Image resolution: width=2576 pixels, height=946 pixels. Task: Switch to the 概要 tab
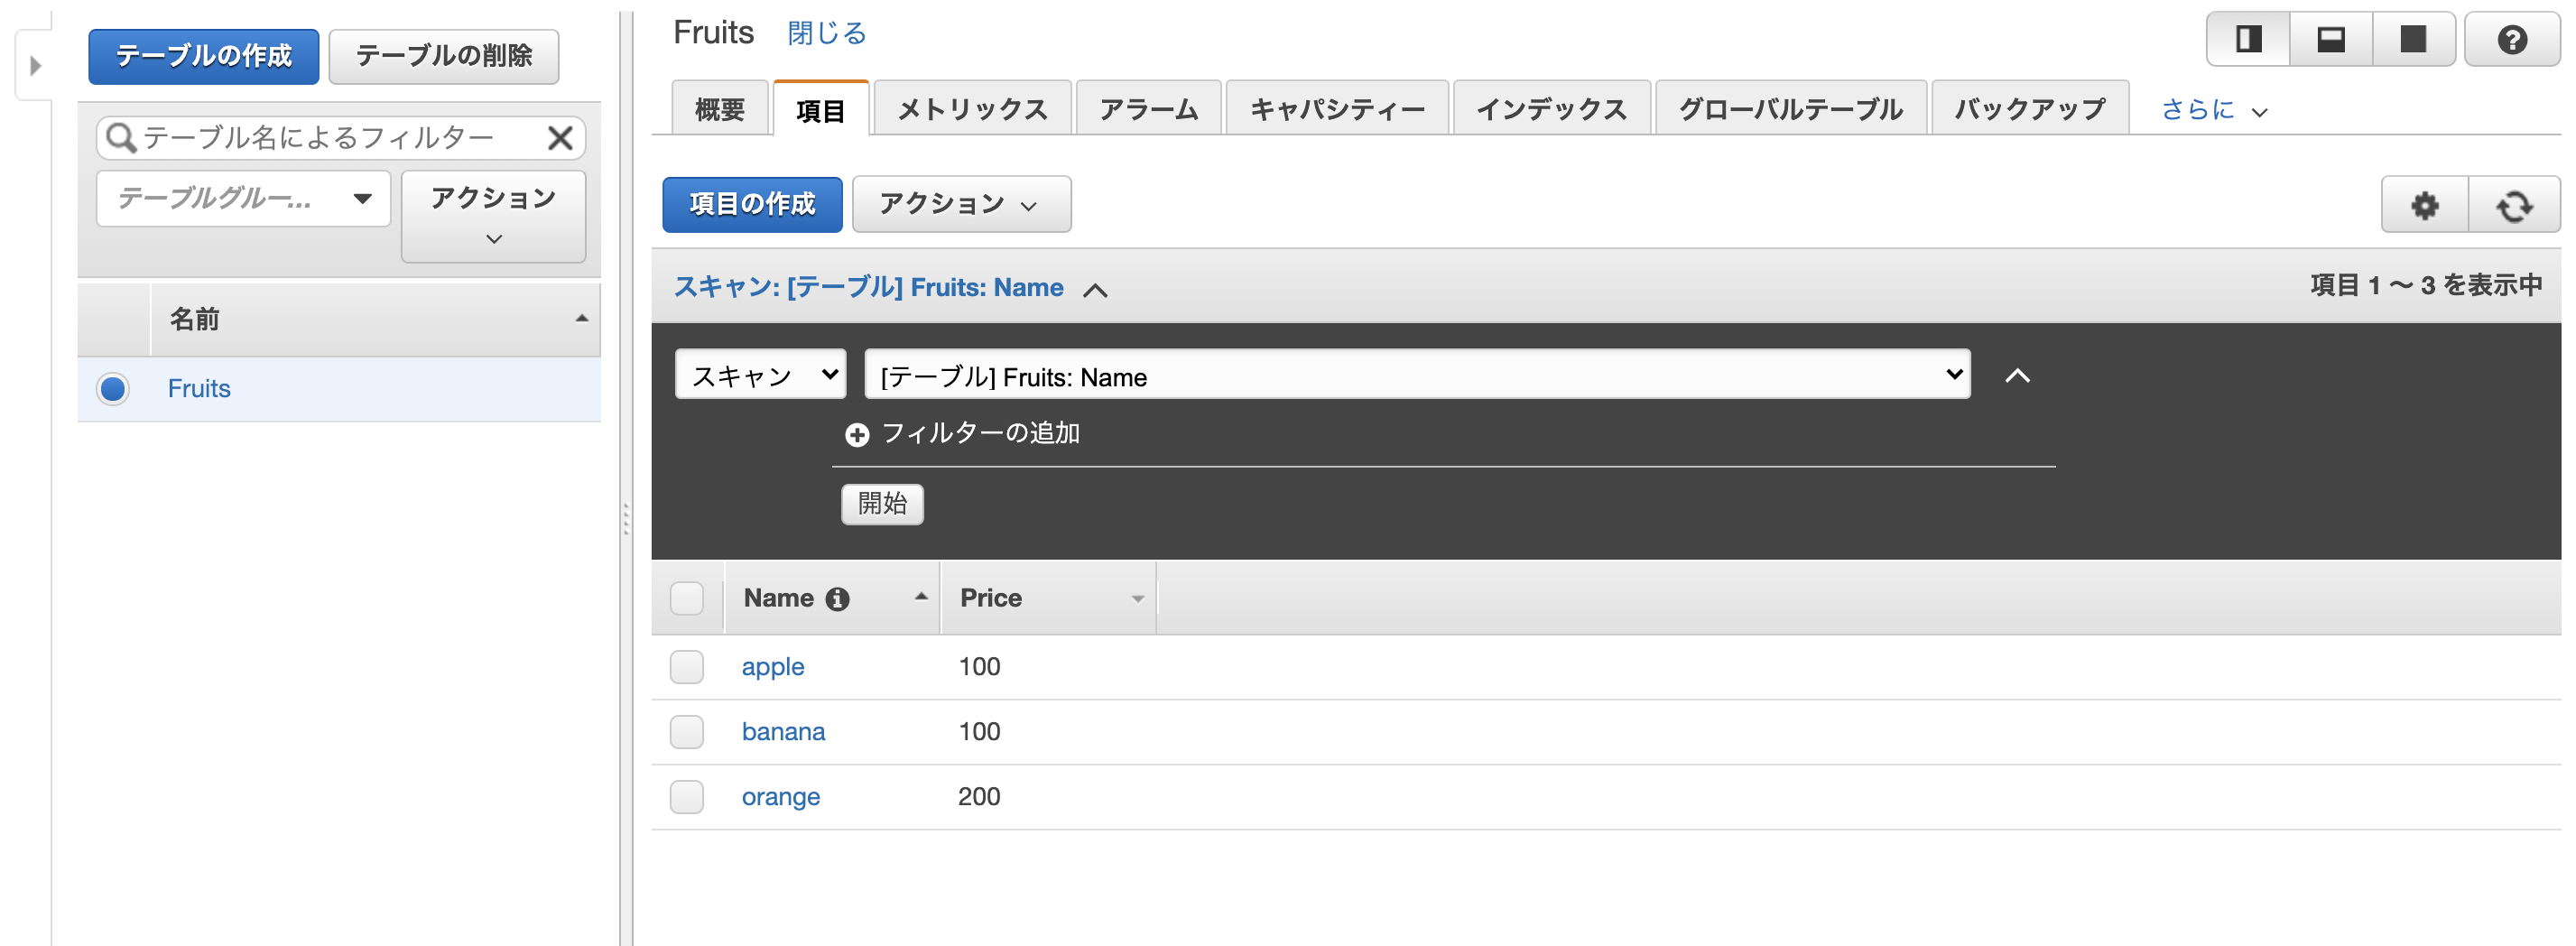point(719,109)
